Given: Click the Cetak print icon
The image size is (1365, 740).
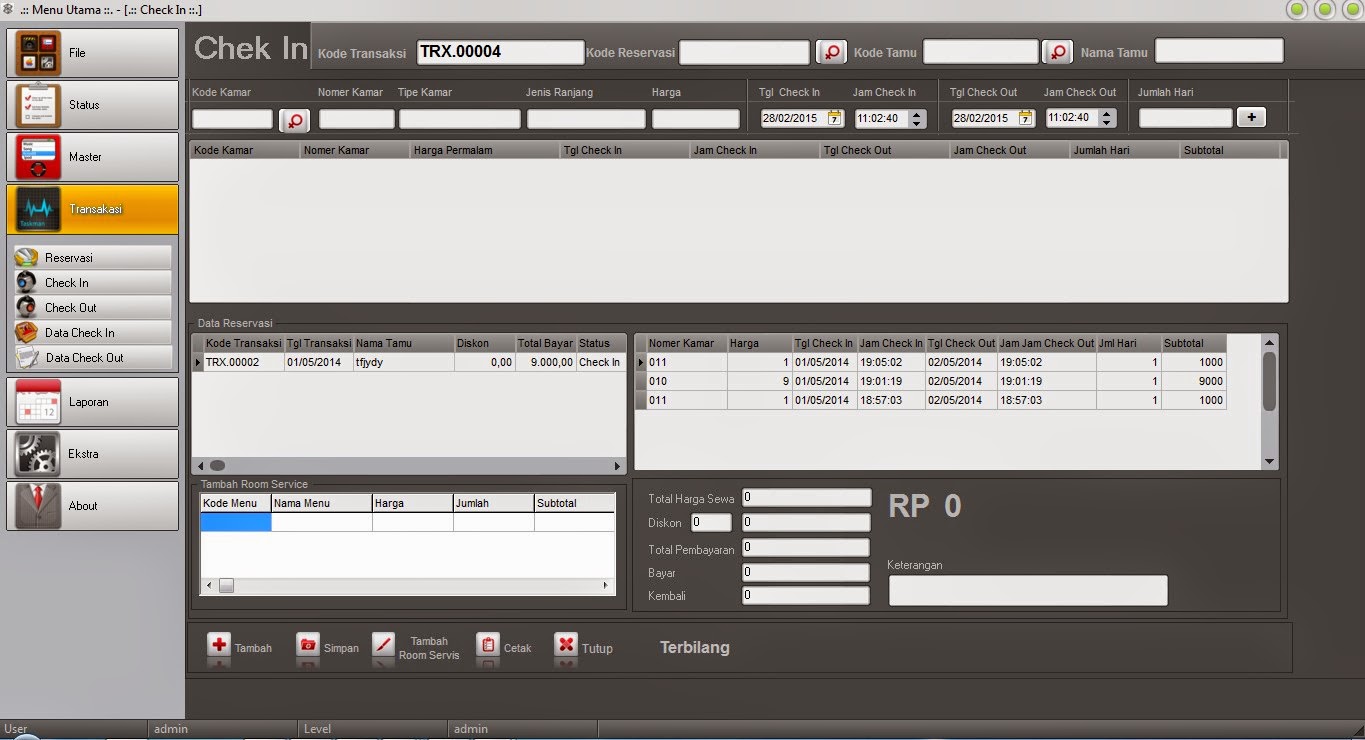Looking at the screenshot, I should 485,647.
